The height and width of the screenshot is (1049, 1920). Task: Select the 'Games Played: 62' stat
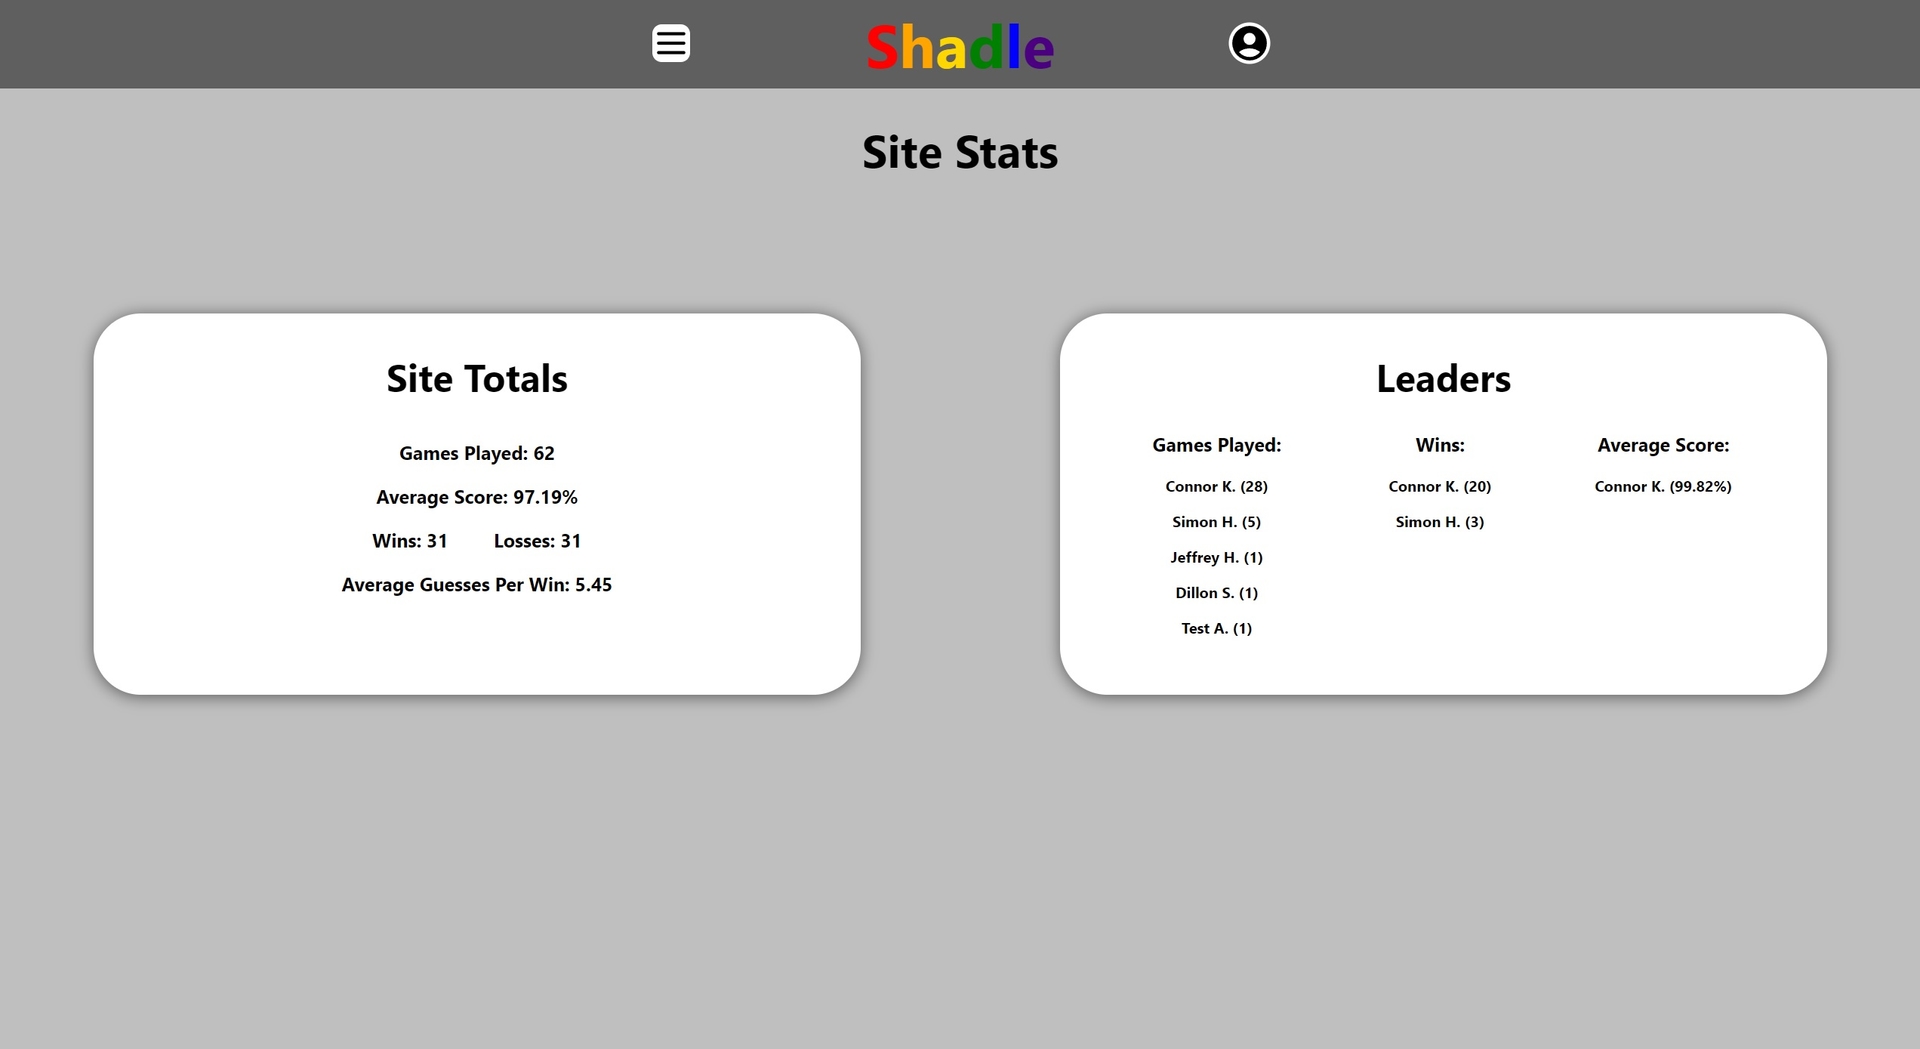pos(477,453)
